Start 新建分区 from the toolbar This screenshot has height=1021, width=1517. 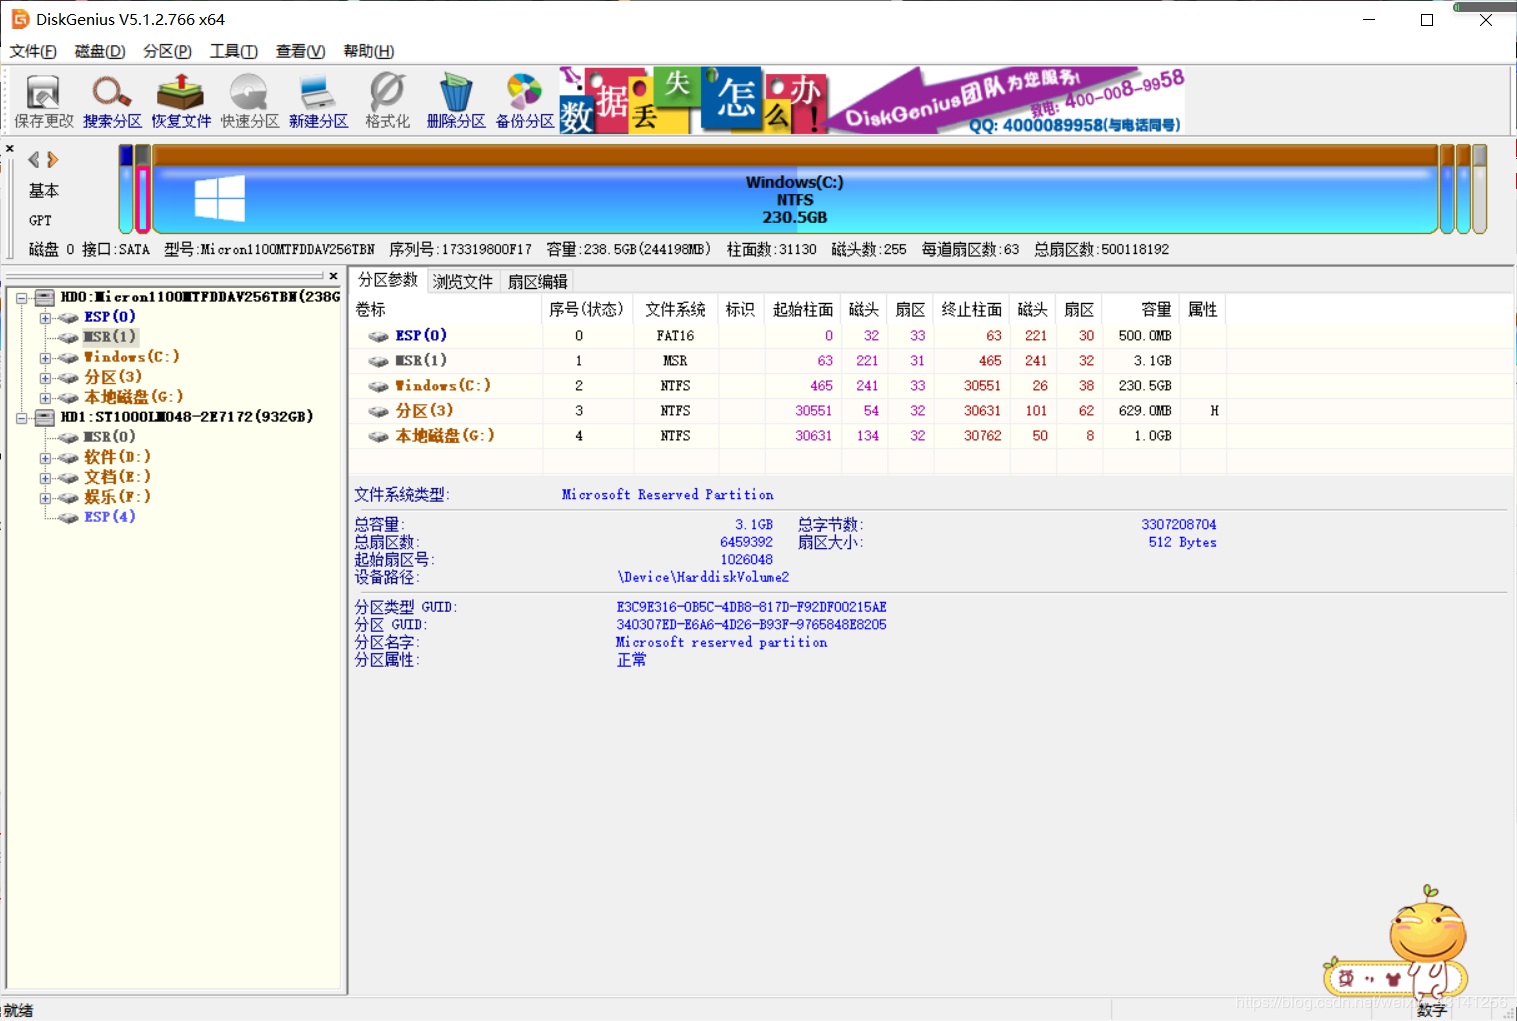click(318, 101)
